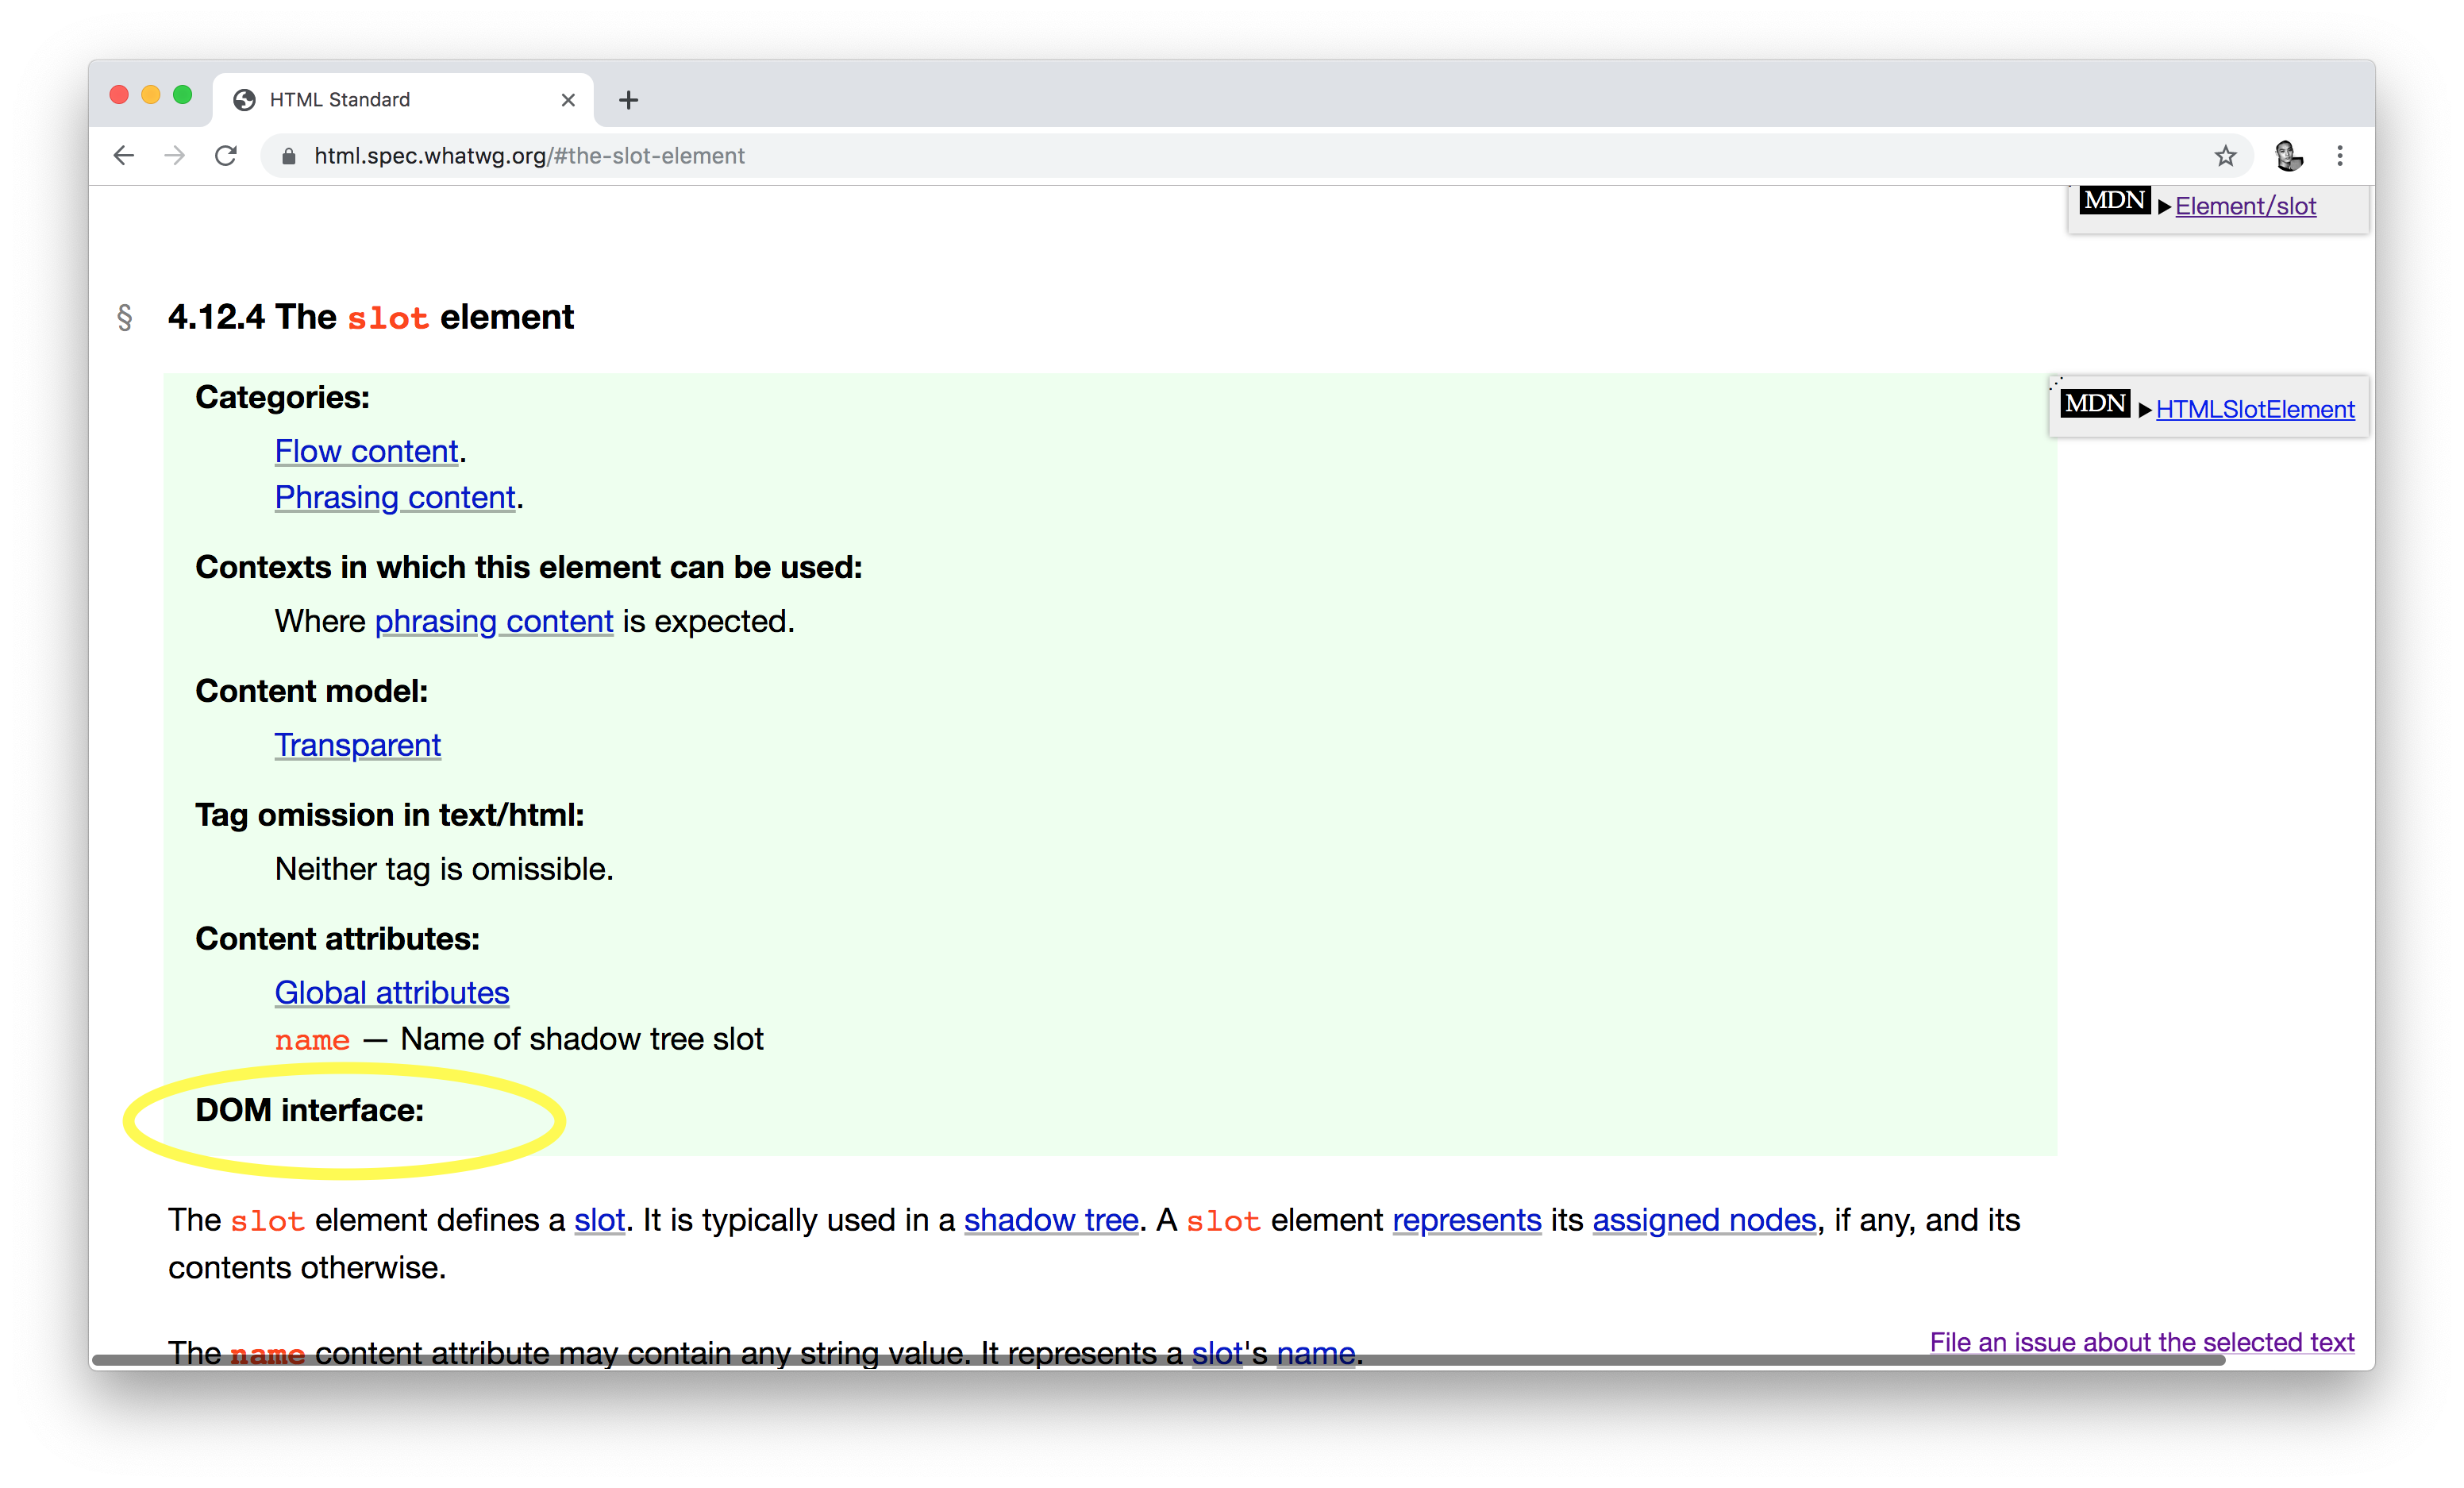Open the shadow tree link
This screenshot has height=1488, width=2464.
pyautogui.click(x=1051, y=1220)
